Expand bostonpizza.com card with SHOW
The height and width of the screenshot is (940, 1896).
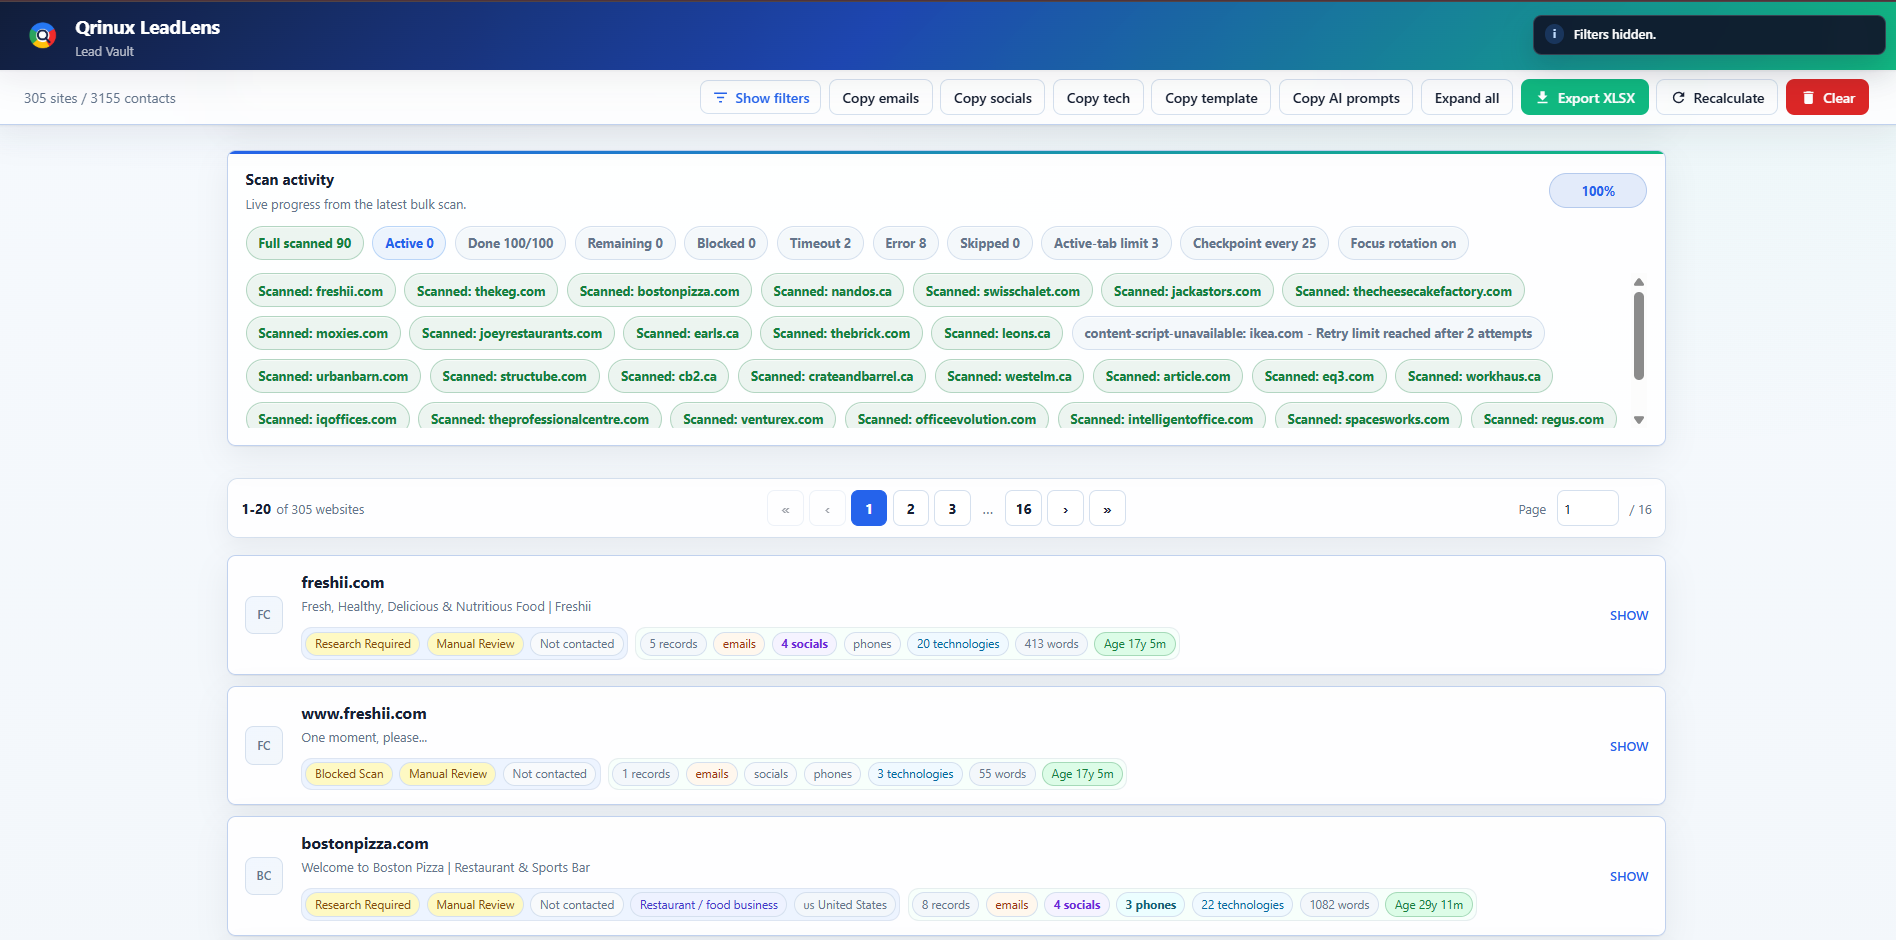click(x=1629, y=876)
